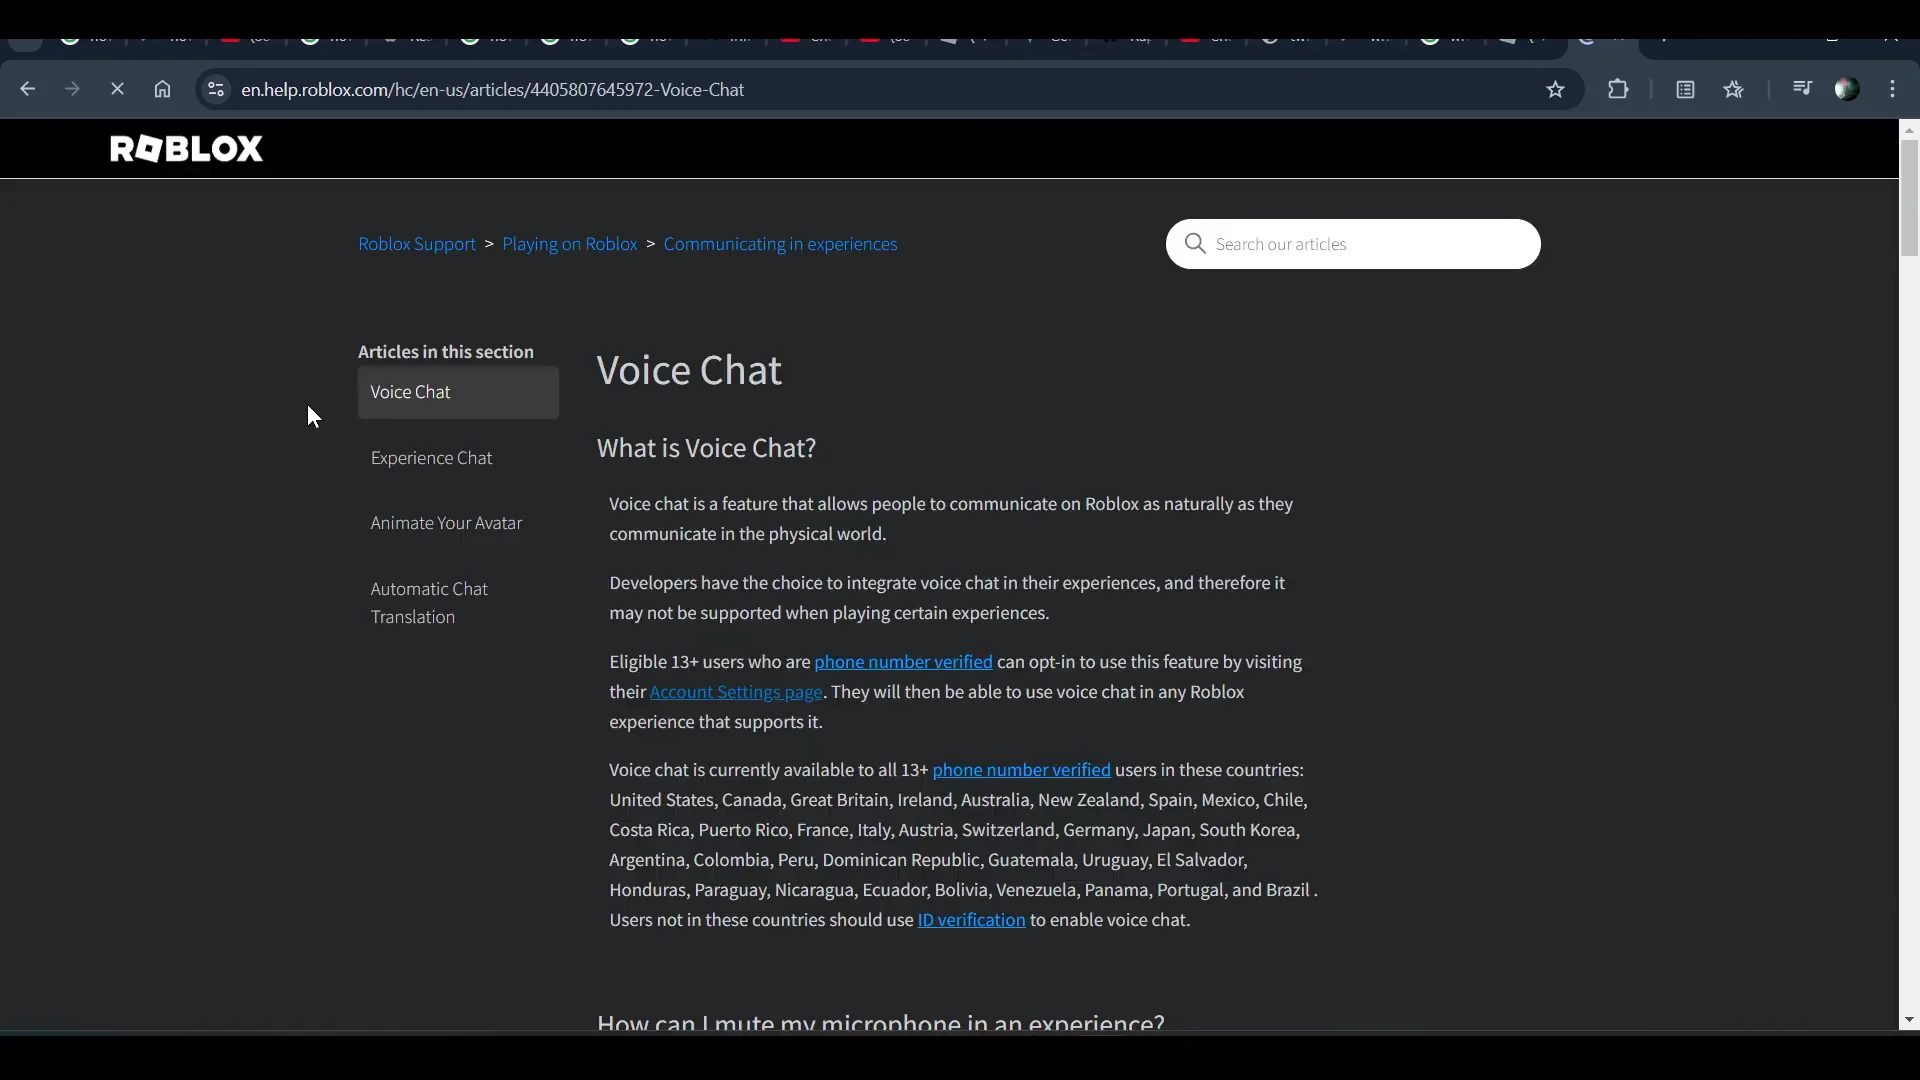Click the vertical scrollbar thumb
The height and width of the screenshot is (1080, 1920).
[x=1910, y=198]
